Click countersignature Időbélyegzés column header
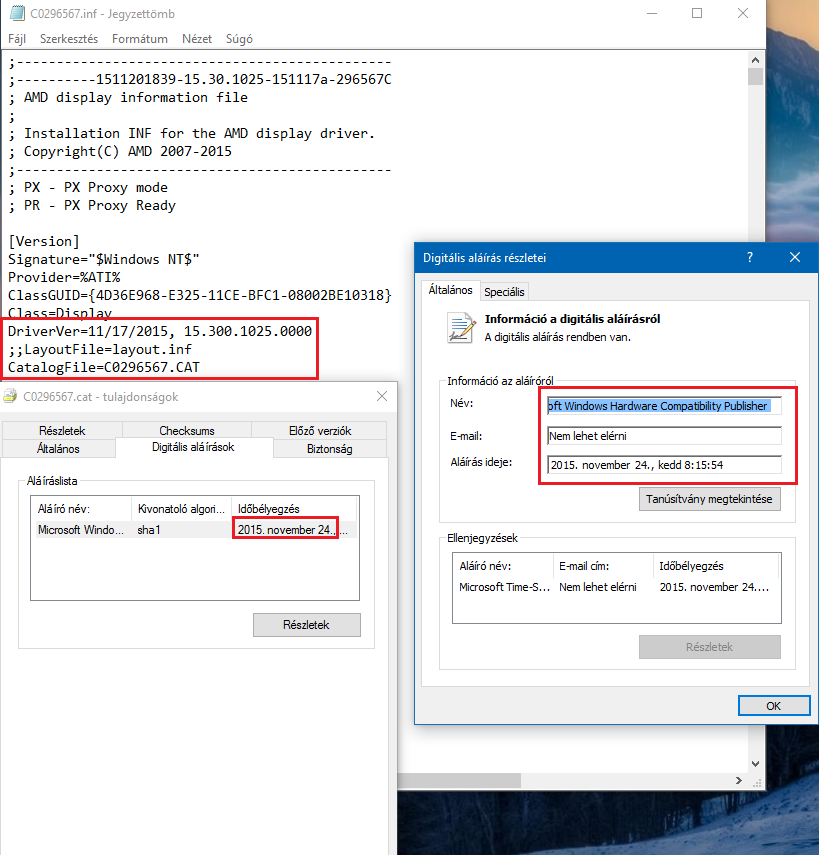The width and height of the screenshot is (819, 855). click(x=716, y=566)
